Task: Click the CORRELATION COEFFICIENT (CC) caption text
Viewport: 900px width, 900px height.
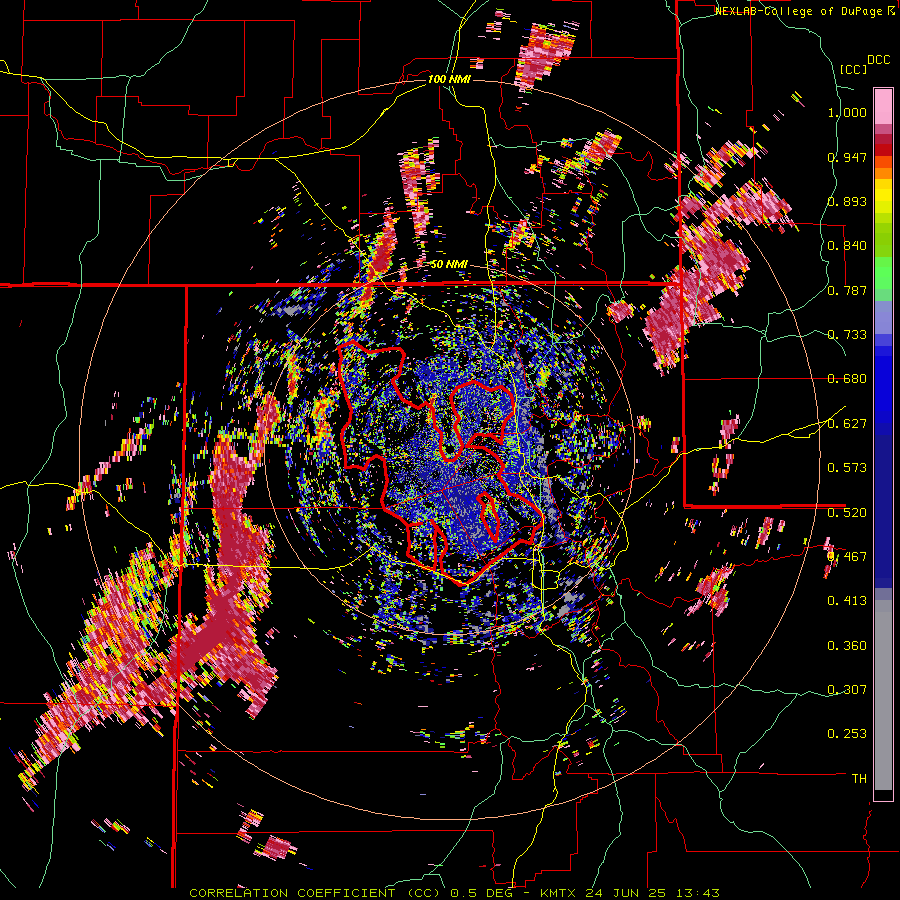Action: coord(315,893)
